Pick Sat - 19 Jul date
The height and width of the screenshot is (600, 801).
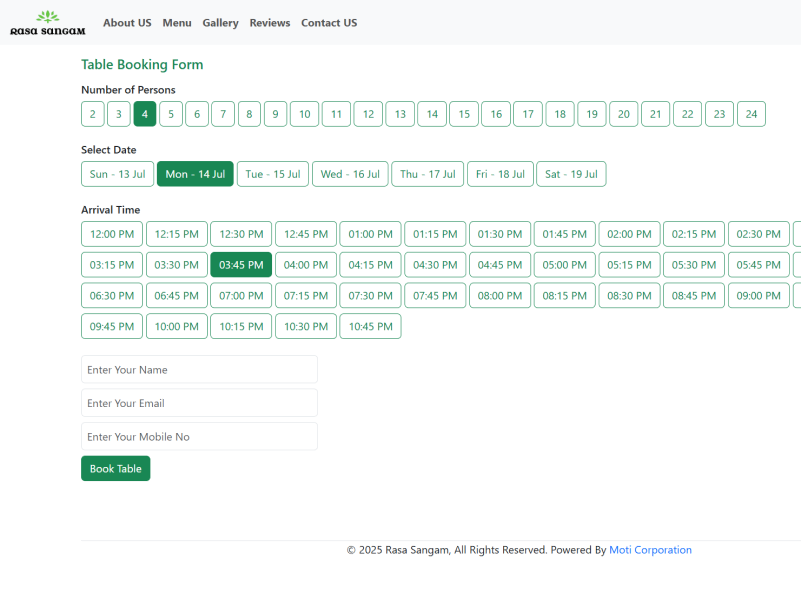[x=571, y=174]
